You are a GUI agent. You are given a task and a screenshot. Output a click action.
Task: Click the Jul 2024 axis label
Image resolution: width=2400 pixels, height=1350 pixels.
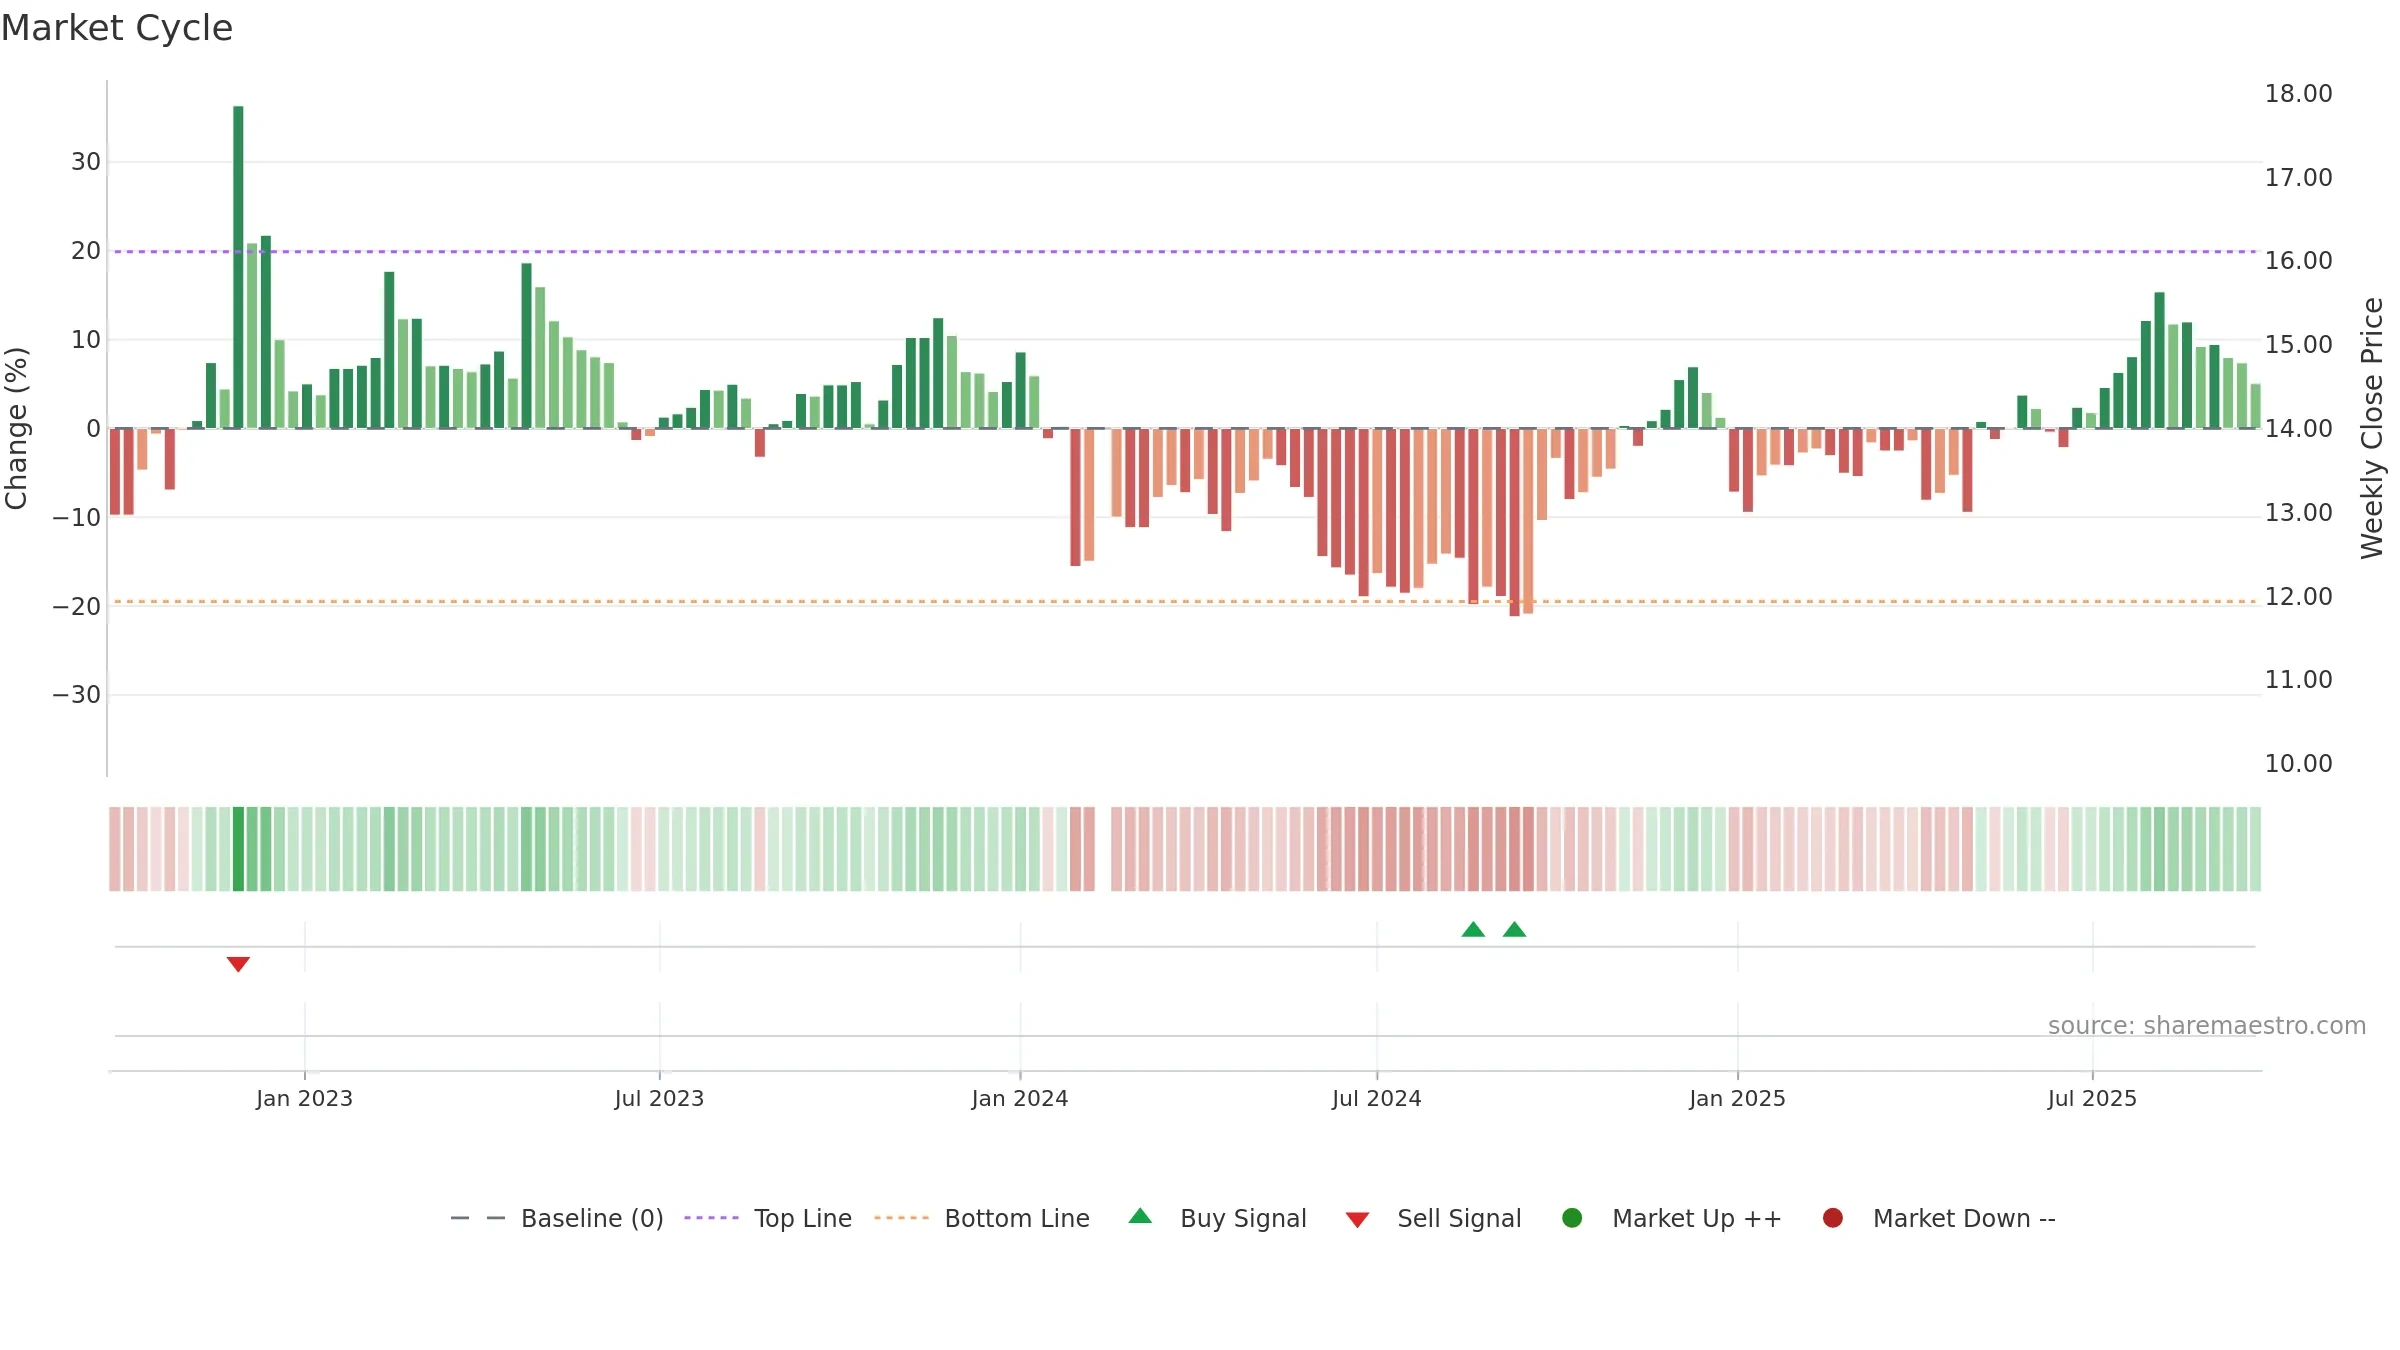[x=1377, y=1098]
